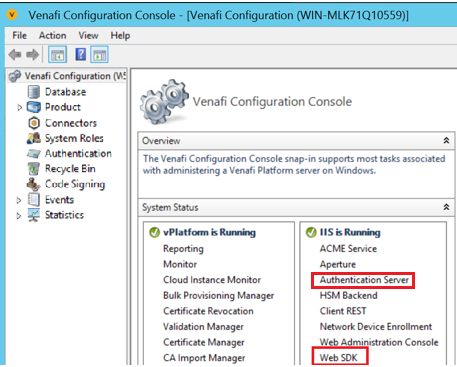Expand the Product tree node arrow

tap(19, 107)
